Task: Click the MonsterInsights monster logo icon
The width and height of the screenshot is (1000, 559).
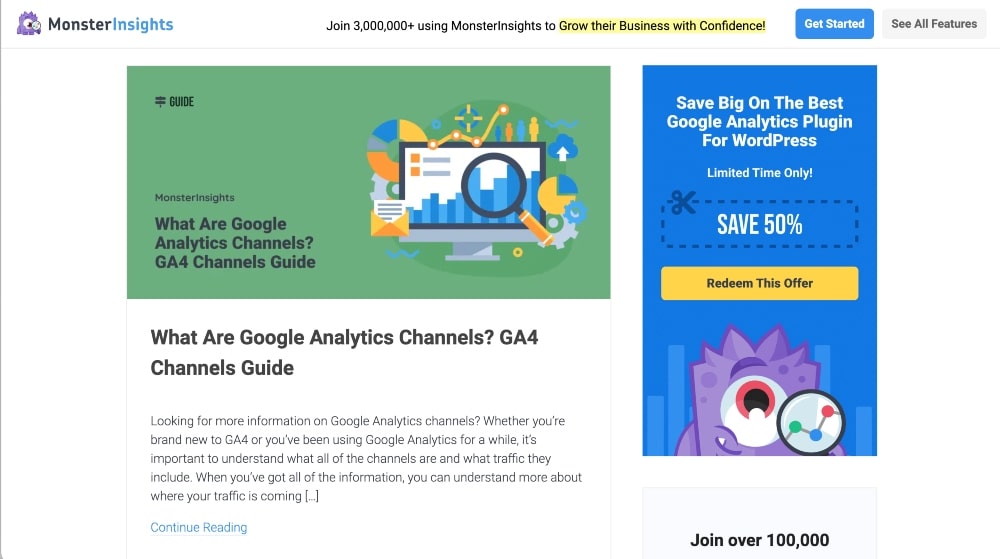Action: [29, 24]
